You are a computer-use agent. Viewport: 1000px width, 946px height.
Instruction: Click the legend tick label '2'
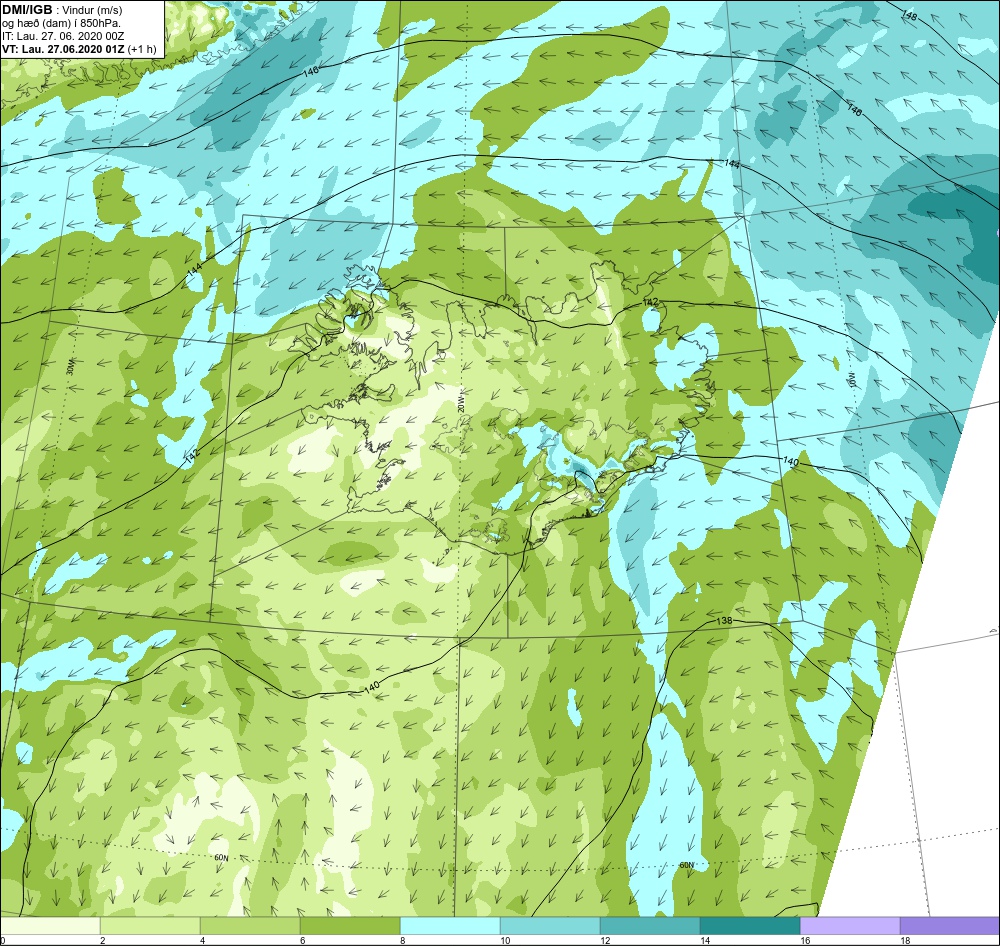pyautogui.click(x=103, y=940)
